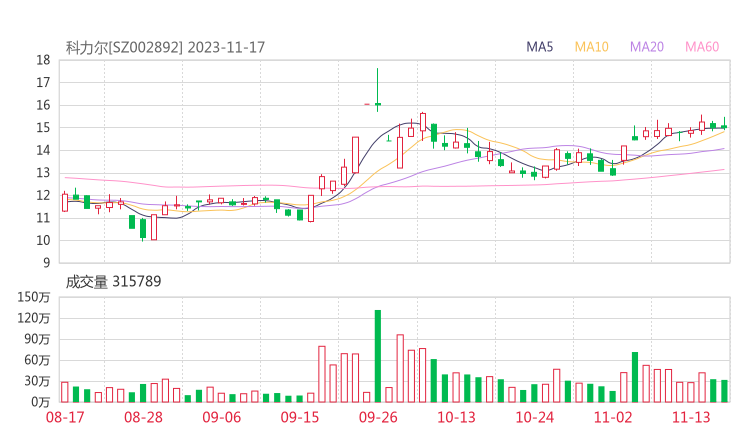
Task: Click the first red candlestick at 08-17
Action: pyautogui.click(x=65, y=202)
